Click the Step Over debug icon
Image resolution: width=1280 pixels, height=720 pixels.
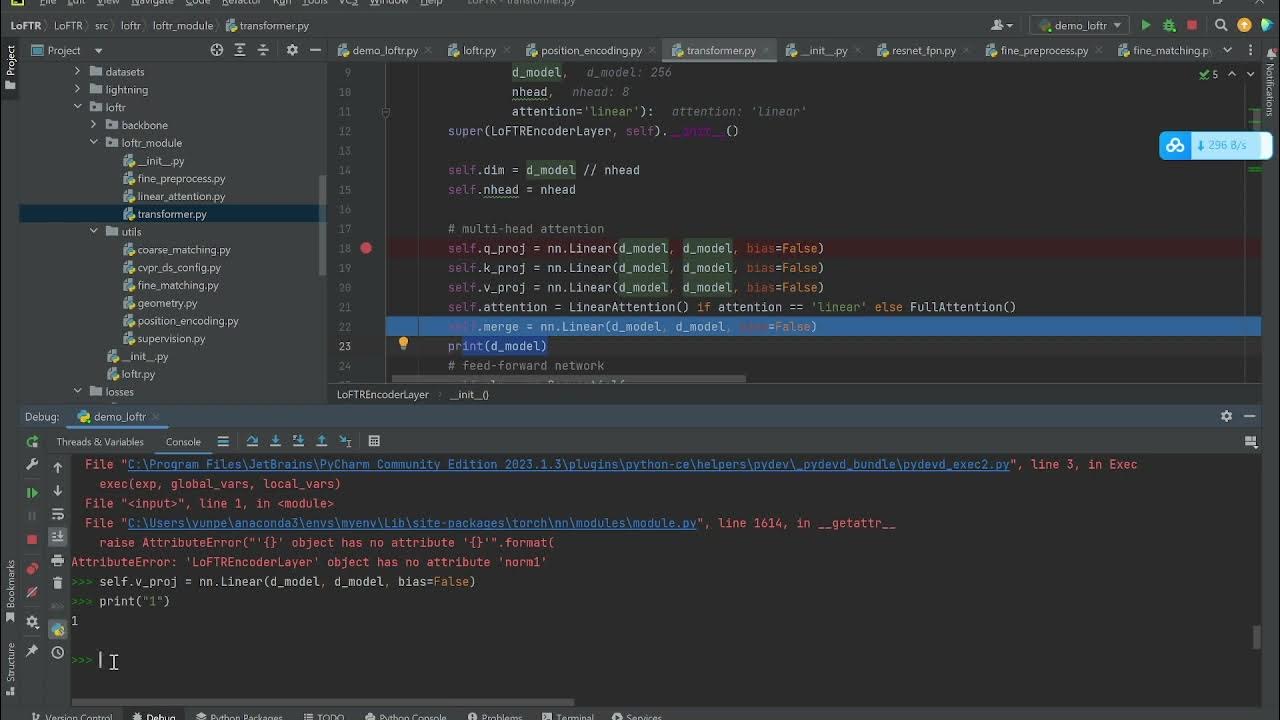tap(252, 441)
